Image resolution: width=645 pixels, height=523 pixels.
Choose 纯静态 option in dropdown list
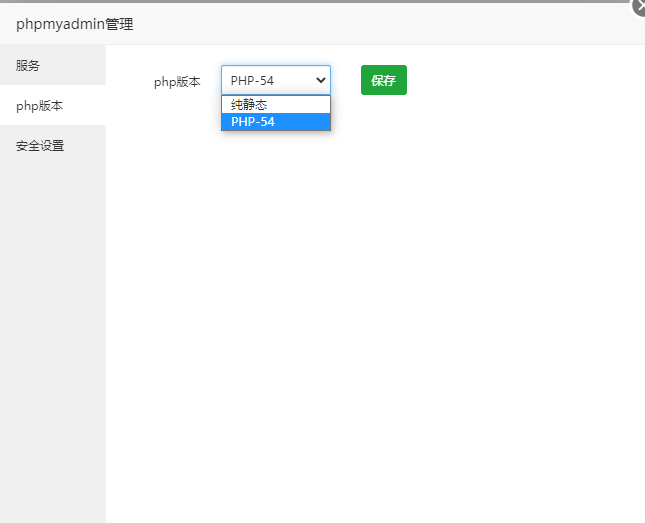(276, 105)
